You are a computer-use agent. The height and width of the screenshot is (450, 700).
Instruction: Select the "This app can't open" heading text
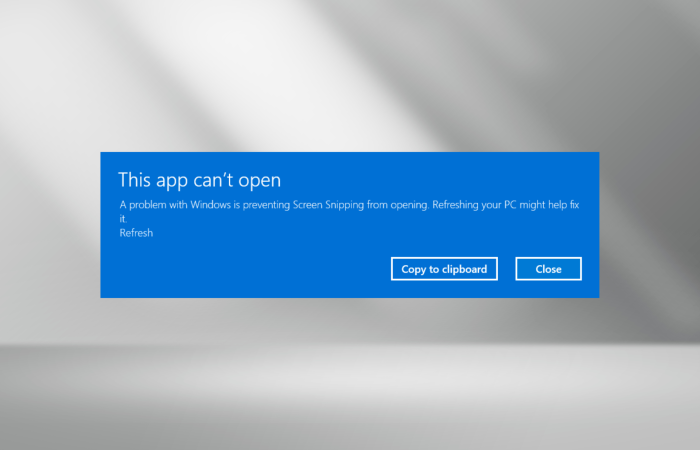tap(200, 180)
